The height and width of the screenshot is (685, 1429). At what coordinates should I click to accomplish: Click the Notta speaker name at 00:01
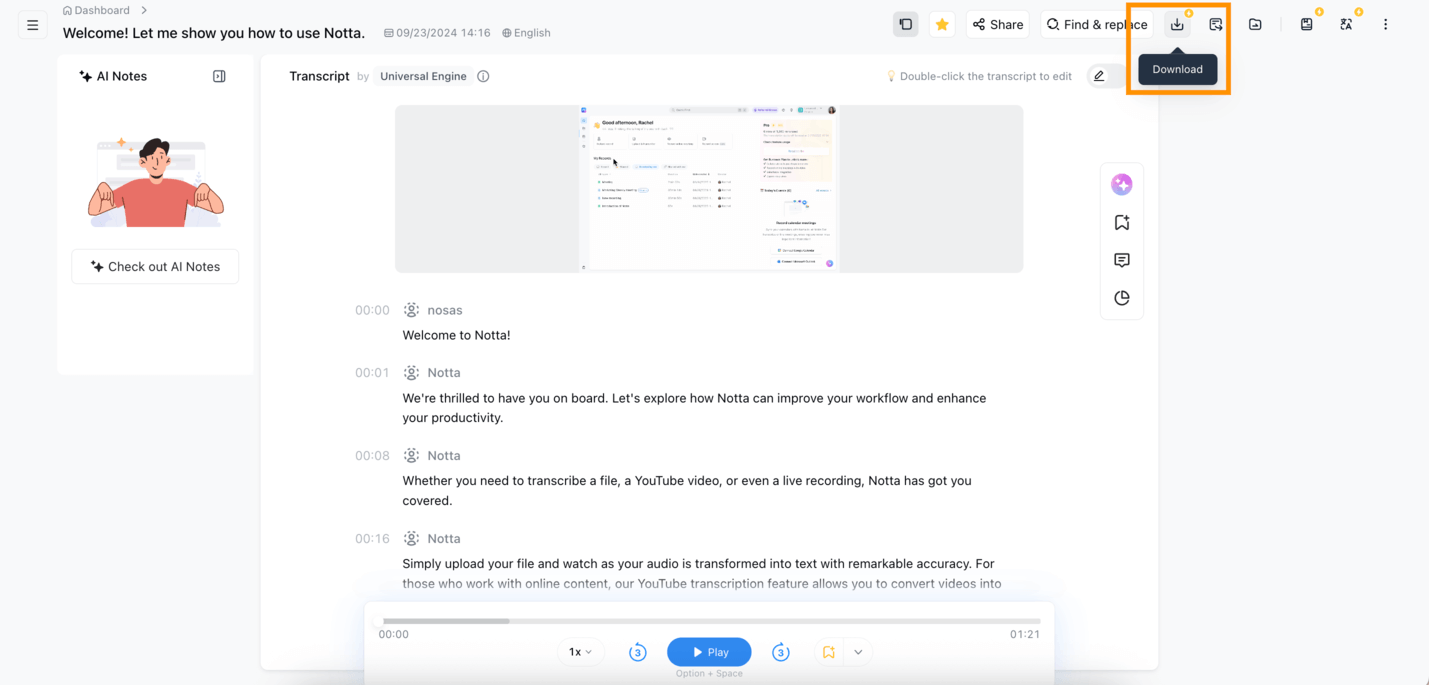(x=444, y=373)
